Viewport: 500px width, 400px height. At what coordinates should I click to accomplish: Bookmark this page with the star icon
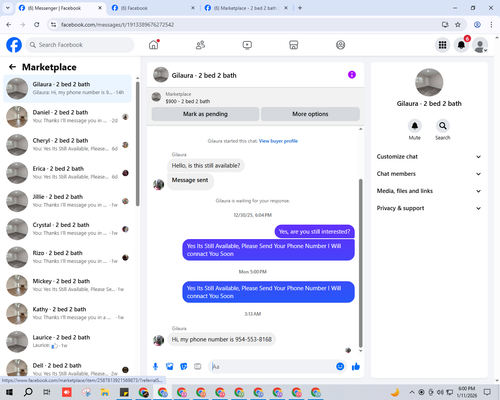pos(458,25)
